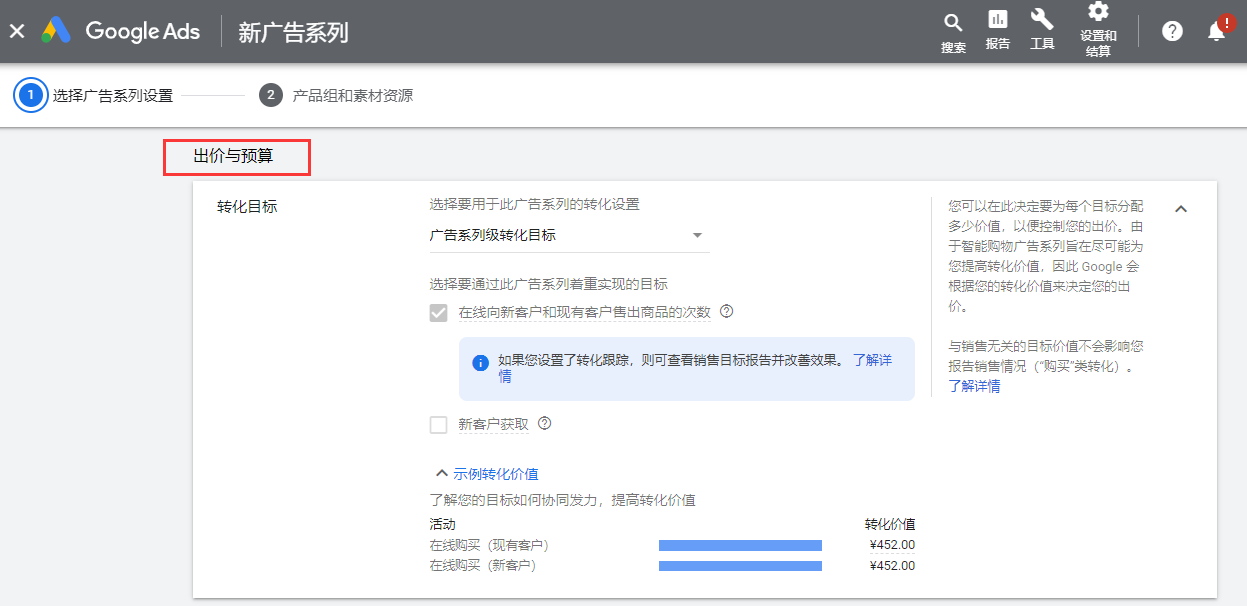Close the new campaign editor with X

tap(17, 31)
